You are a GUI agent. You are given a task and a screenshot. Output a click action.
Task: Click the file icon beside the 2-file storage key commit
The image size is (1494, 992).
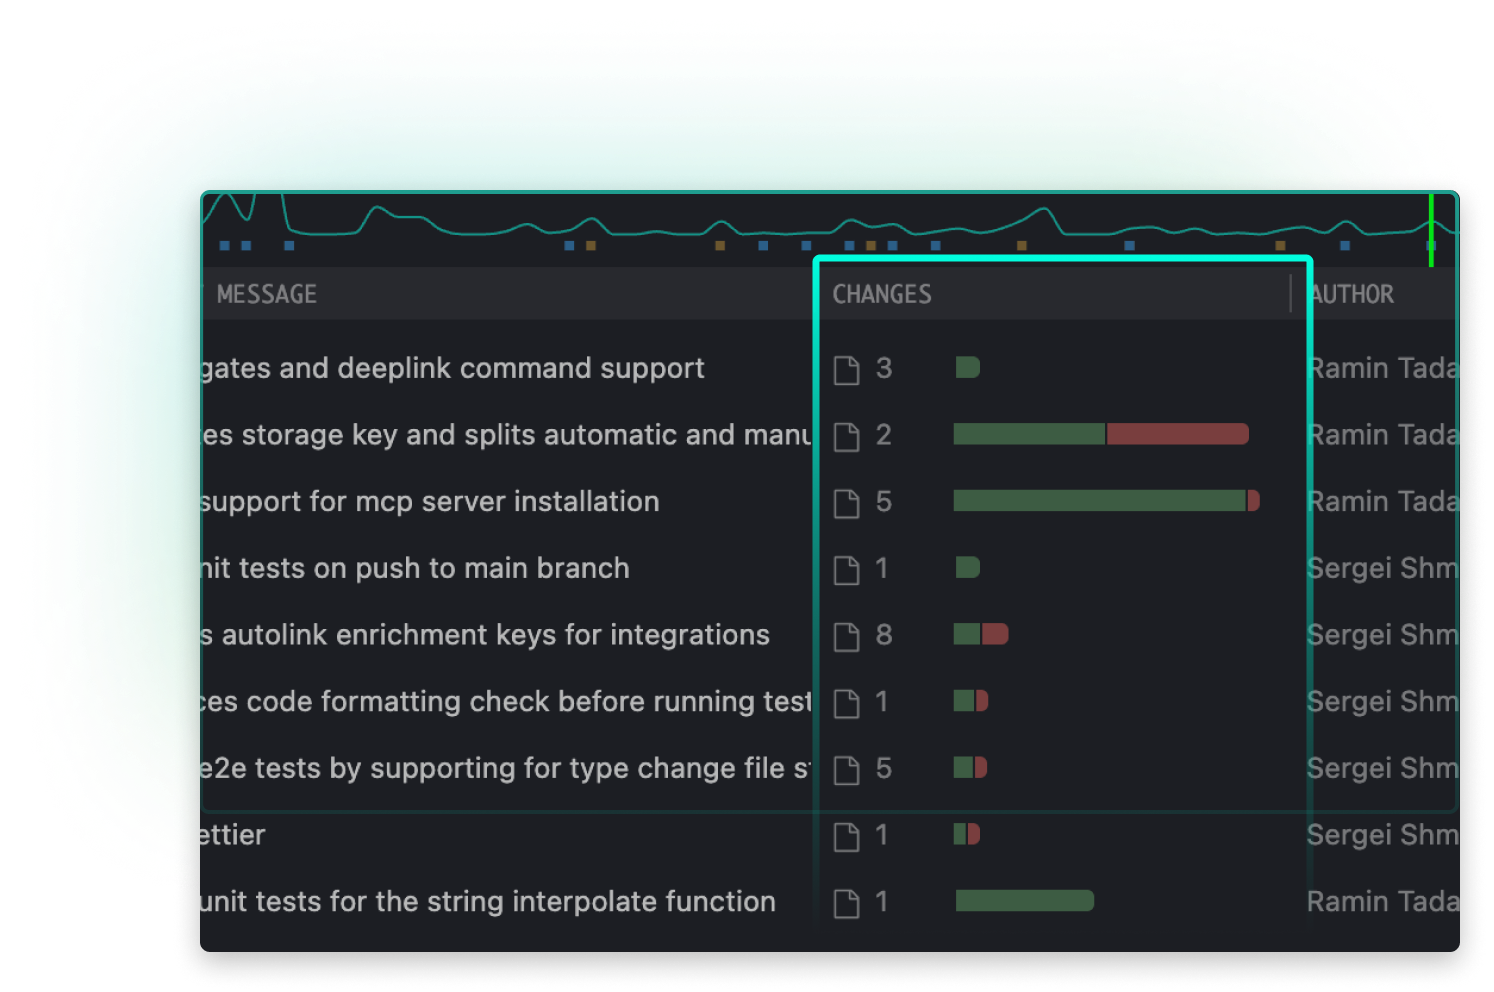848,435
